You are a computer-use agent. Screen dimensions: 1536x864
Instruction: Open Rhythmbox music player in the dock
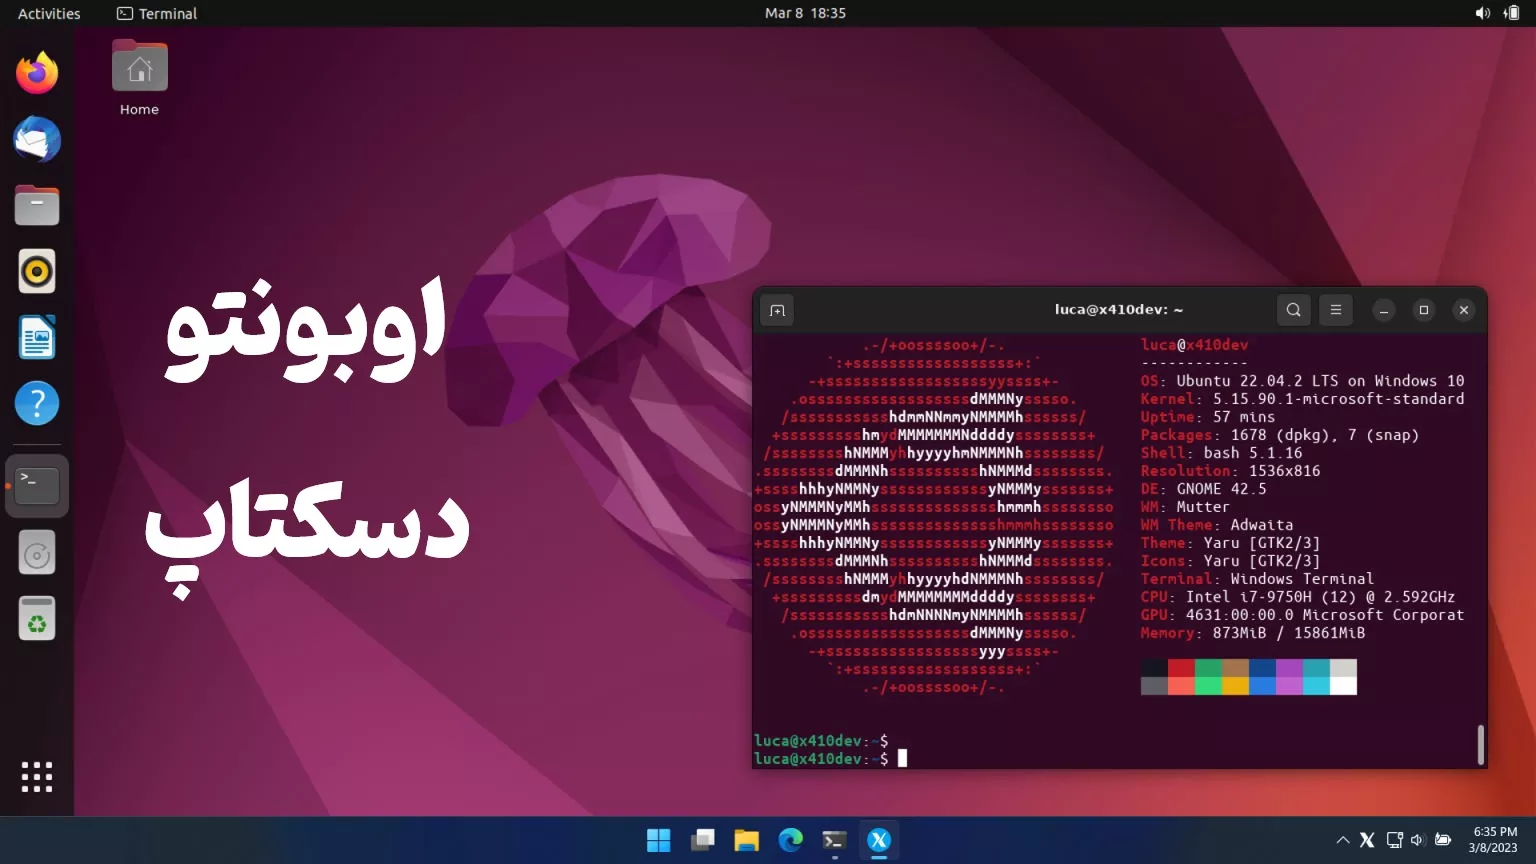37,271
